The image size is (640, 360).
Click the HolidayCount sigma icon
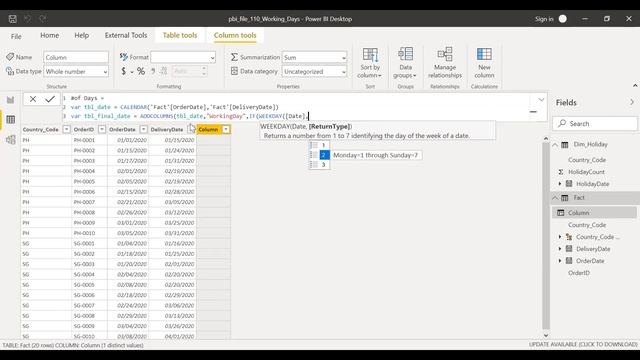[x=561, y=172]
